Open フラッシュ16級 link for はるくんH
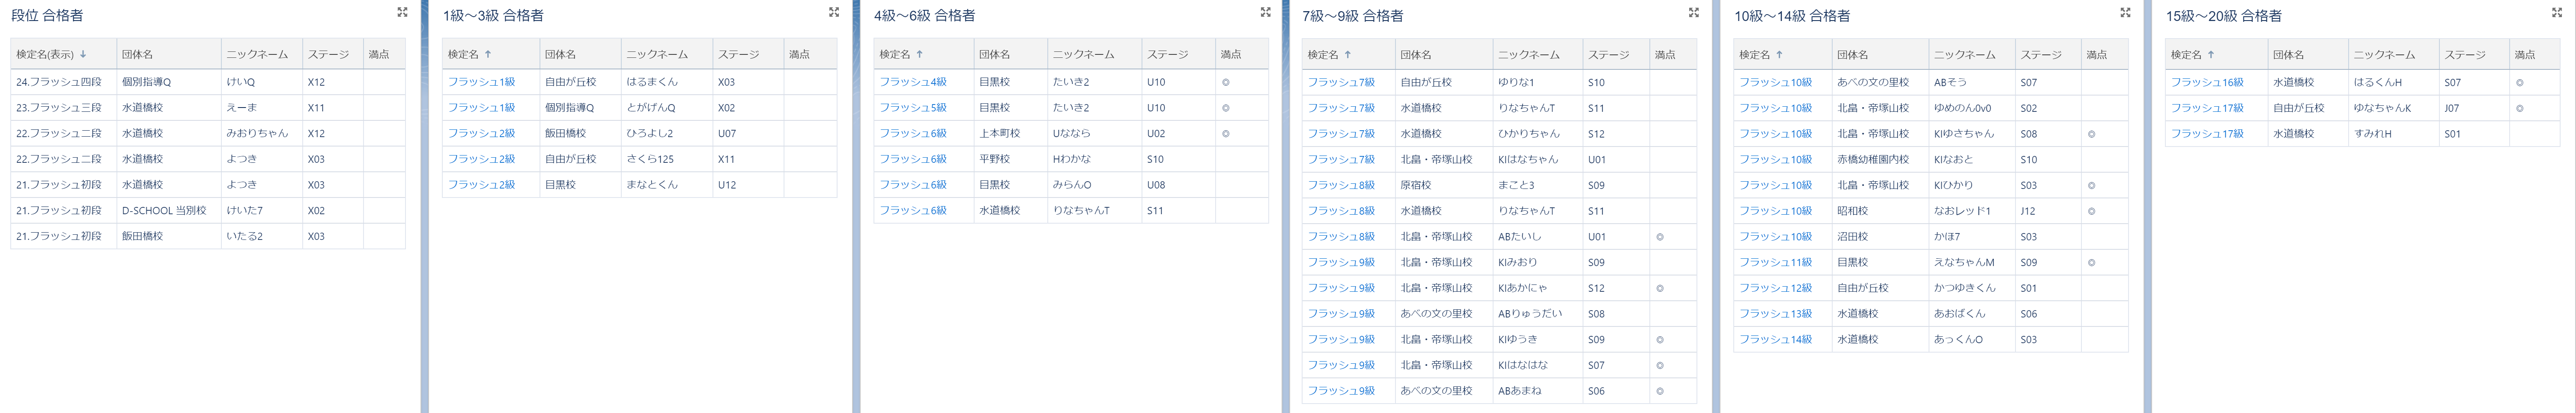 pos(2206,82)
